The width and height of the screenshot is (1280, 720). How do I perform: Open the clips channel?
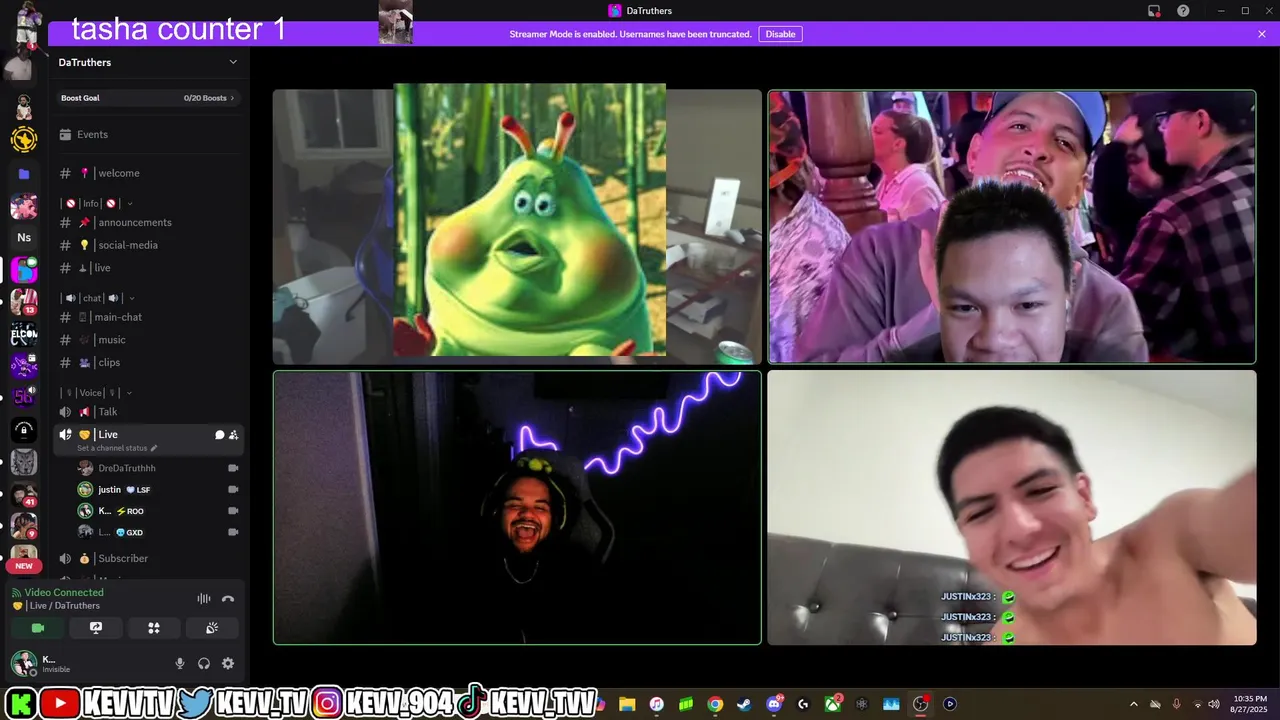coord(148,363)
